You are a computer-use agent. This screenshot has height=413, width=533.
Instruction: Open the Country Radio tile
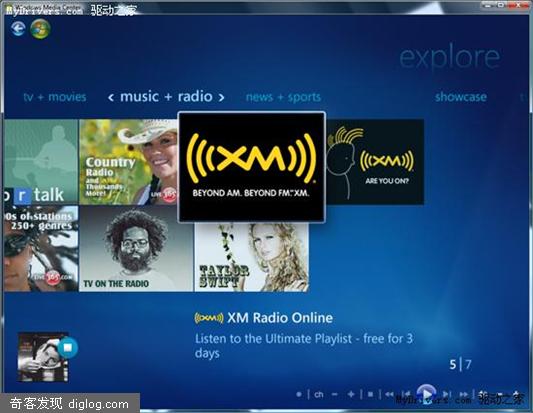[128, 162]
